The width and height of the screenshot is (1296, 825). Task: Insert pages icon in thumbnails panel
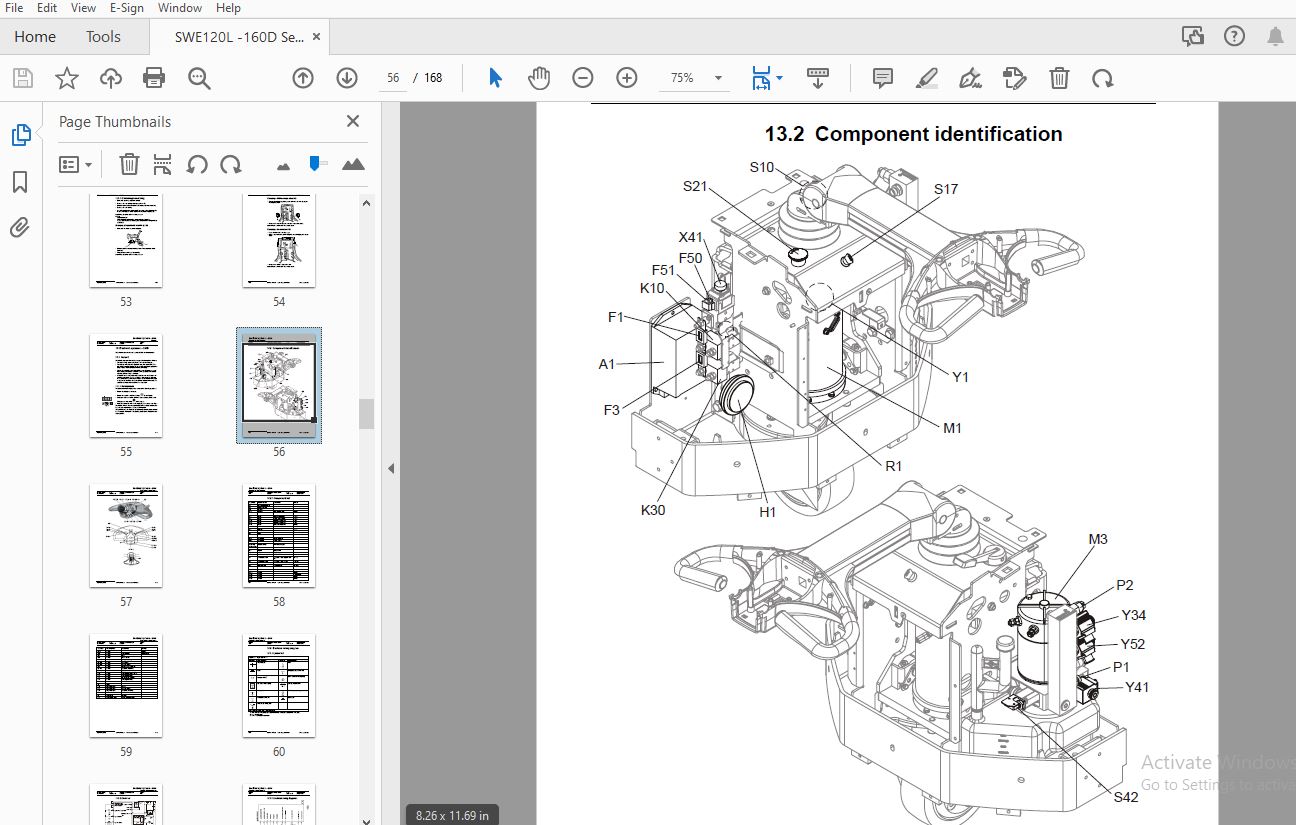tap(163, 164)
